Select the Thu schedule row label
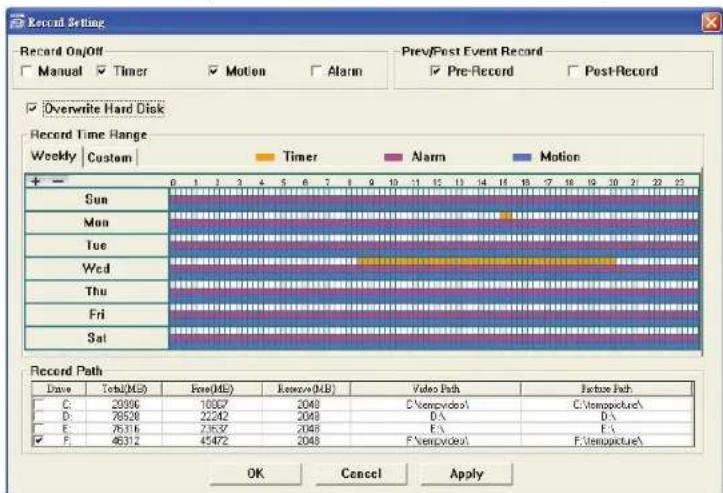This screenshot has height=493, width=723. click(96, 291)
